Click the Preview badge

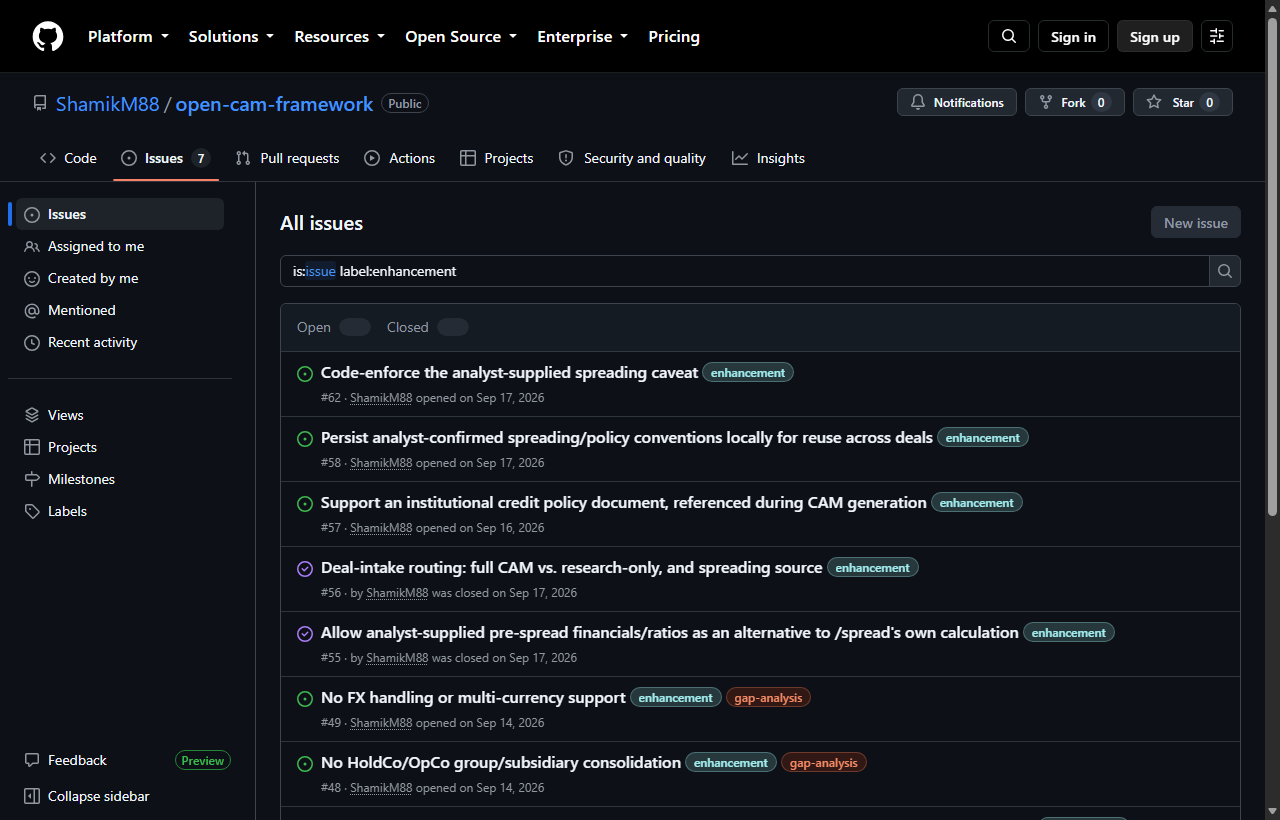pos(203,760)
